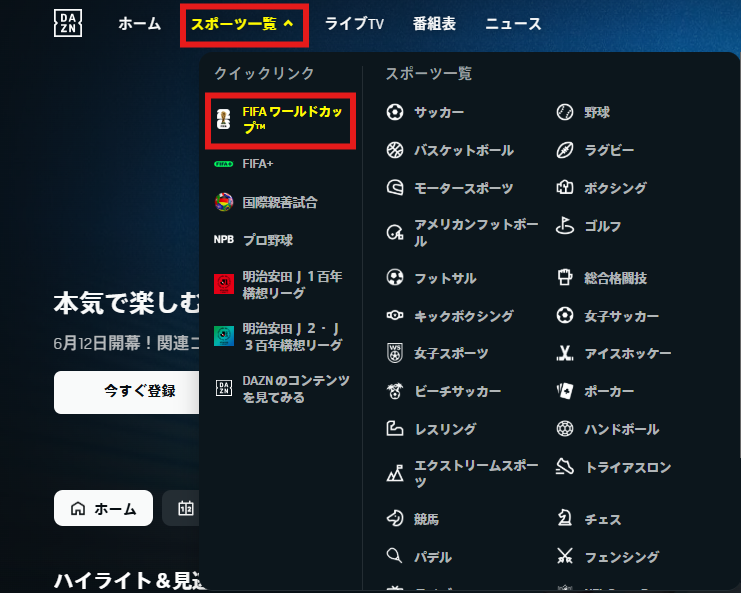Open ライブTV in the header
Screen dimensions: 741x593
(x=354, y=24)
